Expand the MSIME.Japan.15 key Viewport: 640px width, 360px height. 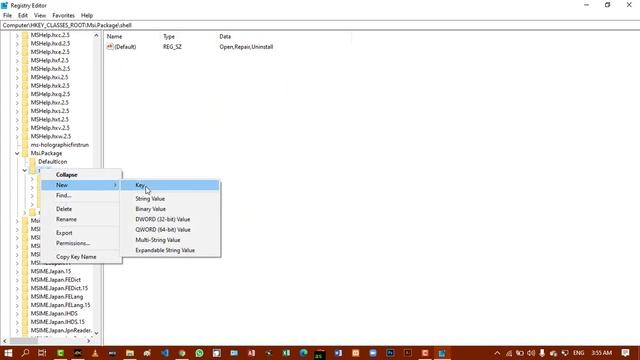17,271
